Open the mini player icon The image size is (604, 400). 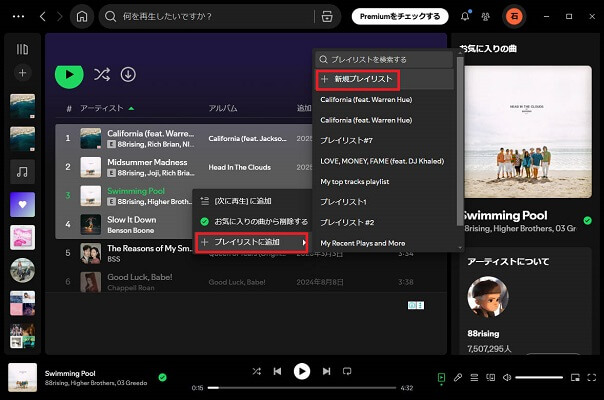(x=575, y=378)
